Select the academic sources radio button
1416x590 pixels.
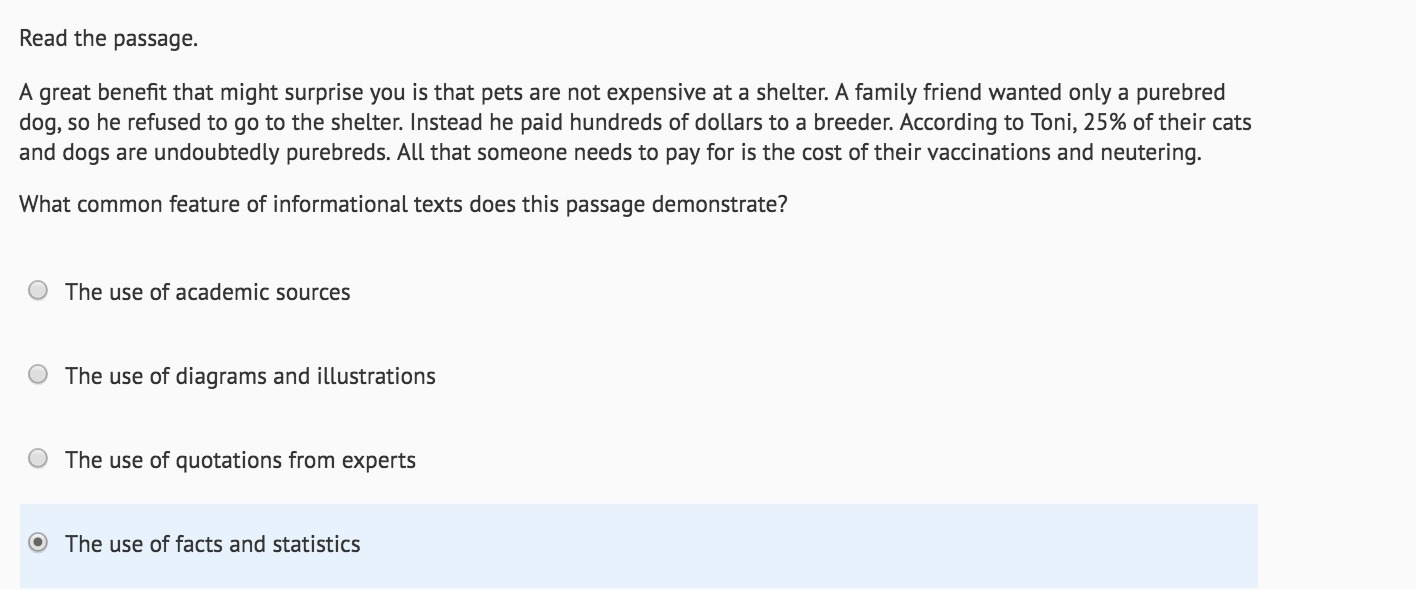pyautogui.click(x=38, y=291)
